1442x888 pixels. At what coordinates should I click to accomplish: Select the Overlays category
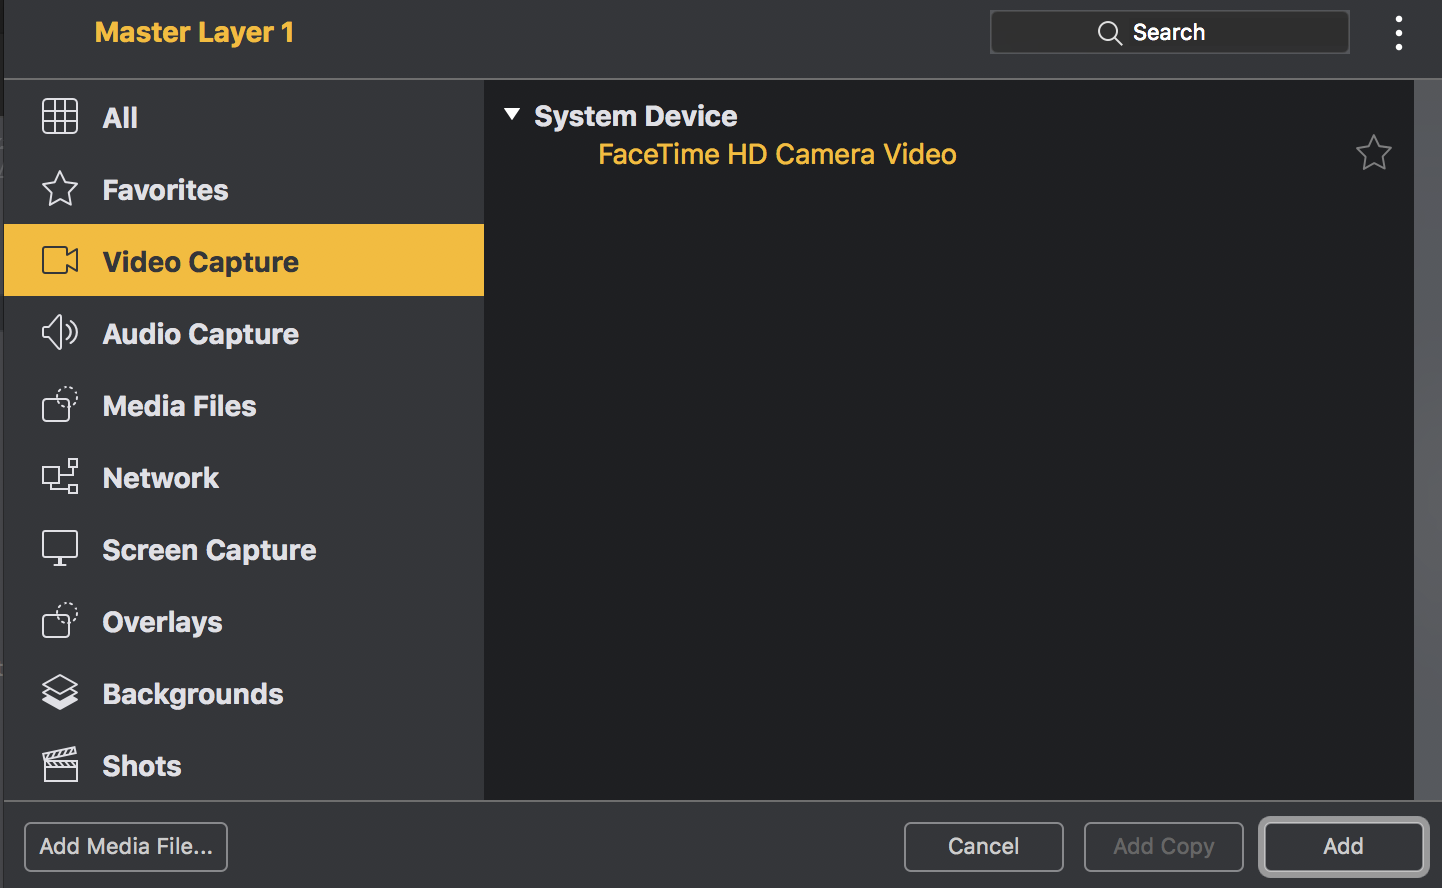tap(244, 622)
